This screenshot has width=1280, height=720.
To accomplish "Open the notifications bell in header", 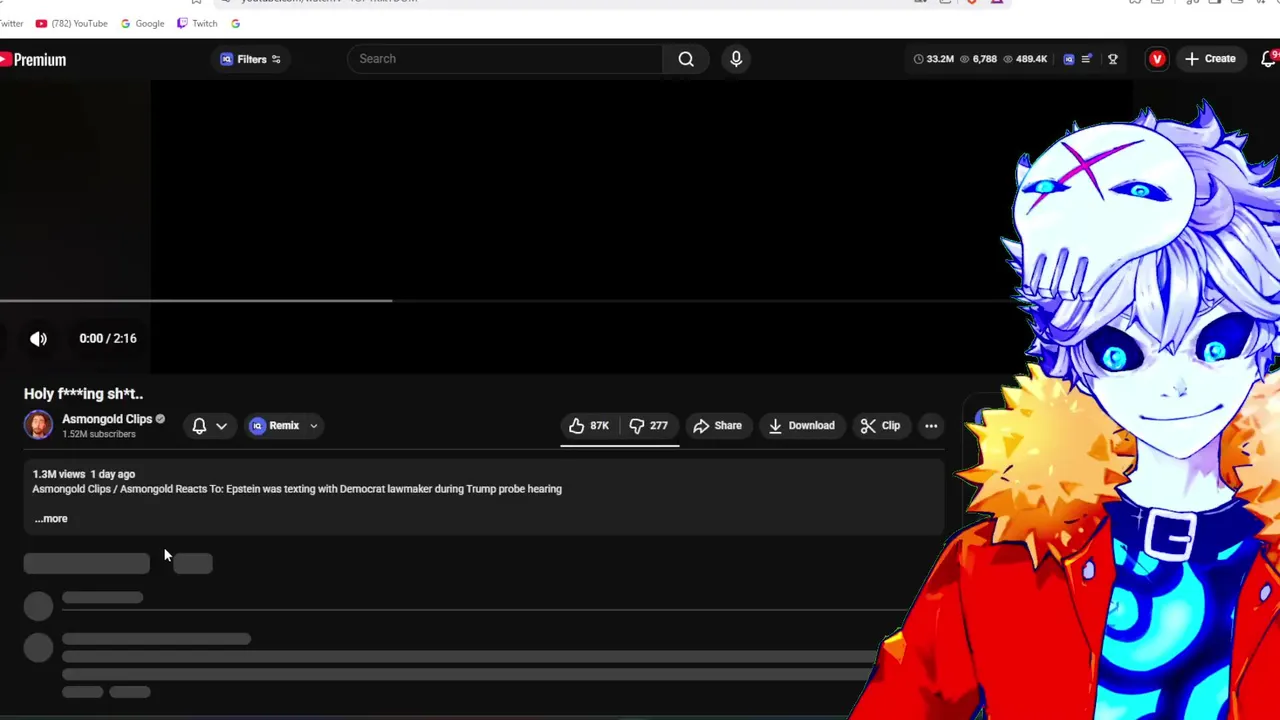I will [1269, 59].
